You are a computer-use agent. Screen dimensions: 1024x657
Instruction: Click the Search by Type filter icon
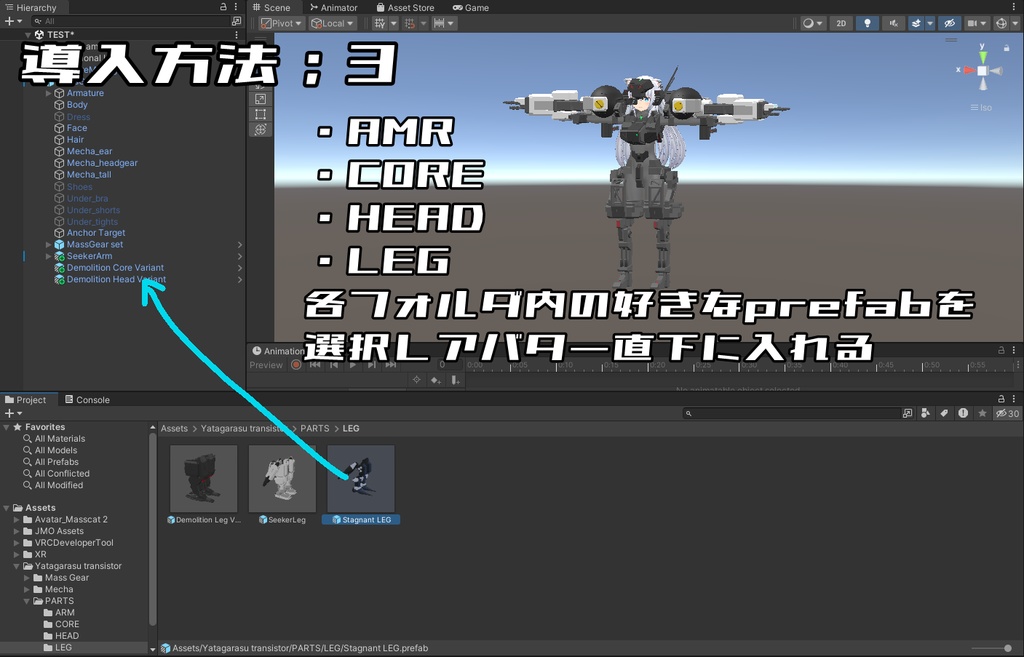[925, 413]
